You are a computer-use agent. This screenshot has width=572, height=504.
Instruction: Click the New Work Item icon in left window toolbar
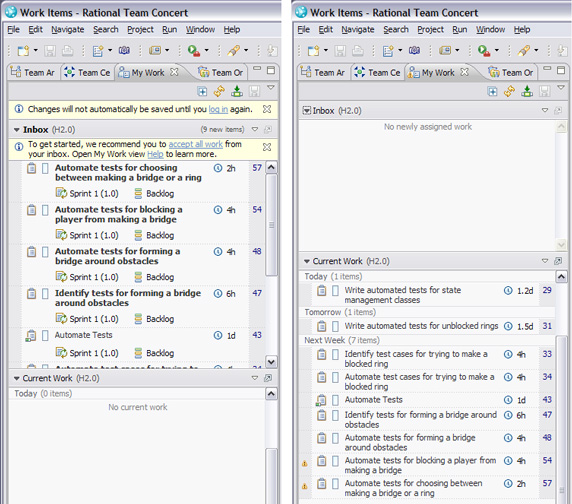[x=98, y=50]
